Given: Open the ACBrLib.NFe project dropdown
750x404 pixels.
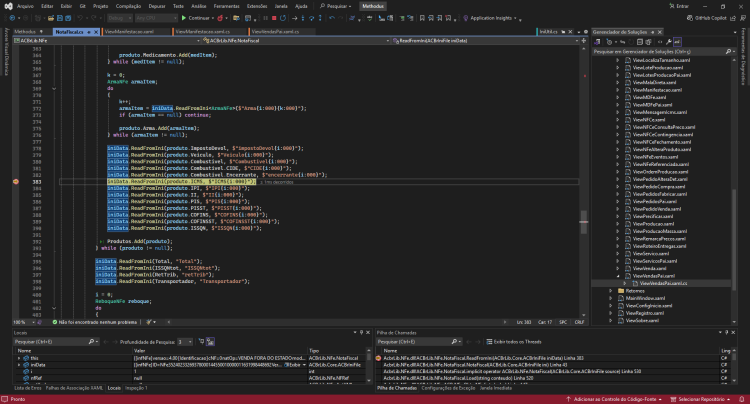Looking at the screenshot, I should click(107, 41).
